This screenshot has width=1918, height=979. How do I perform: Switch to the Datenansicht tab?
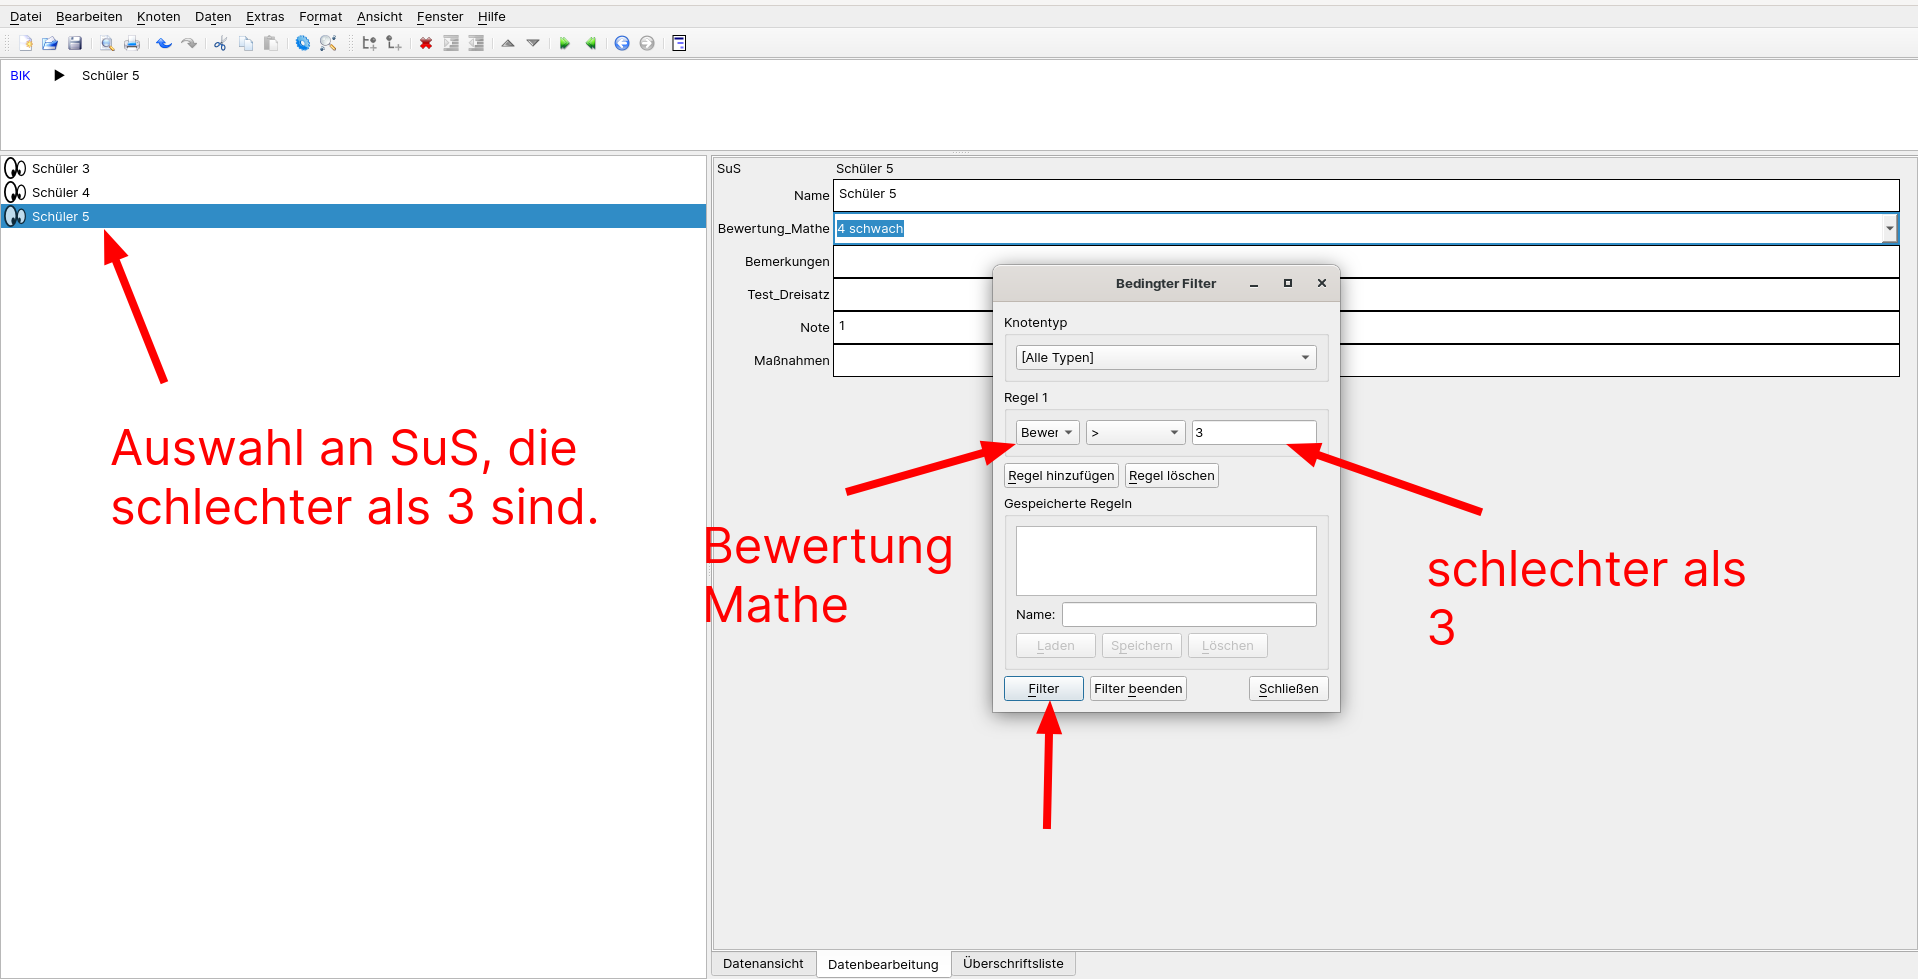pyautogui.click(x=763, y=964)
